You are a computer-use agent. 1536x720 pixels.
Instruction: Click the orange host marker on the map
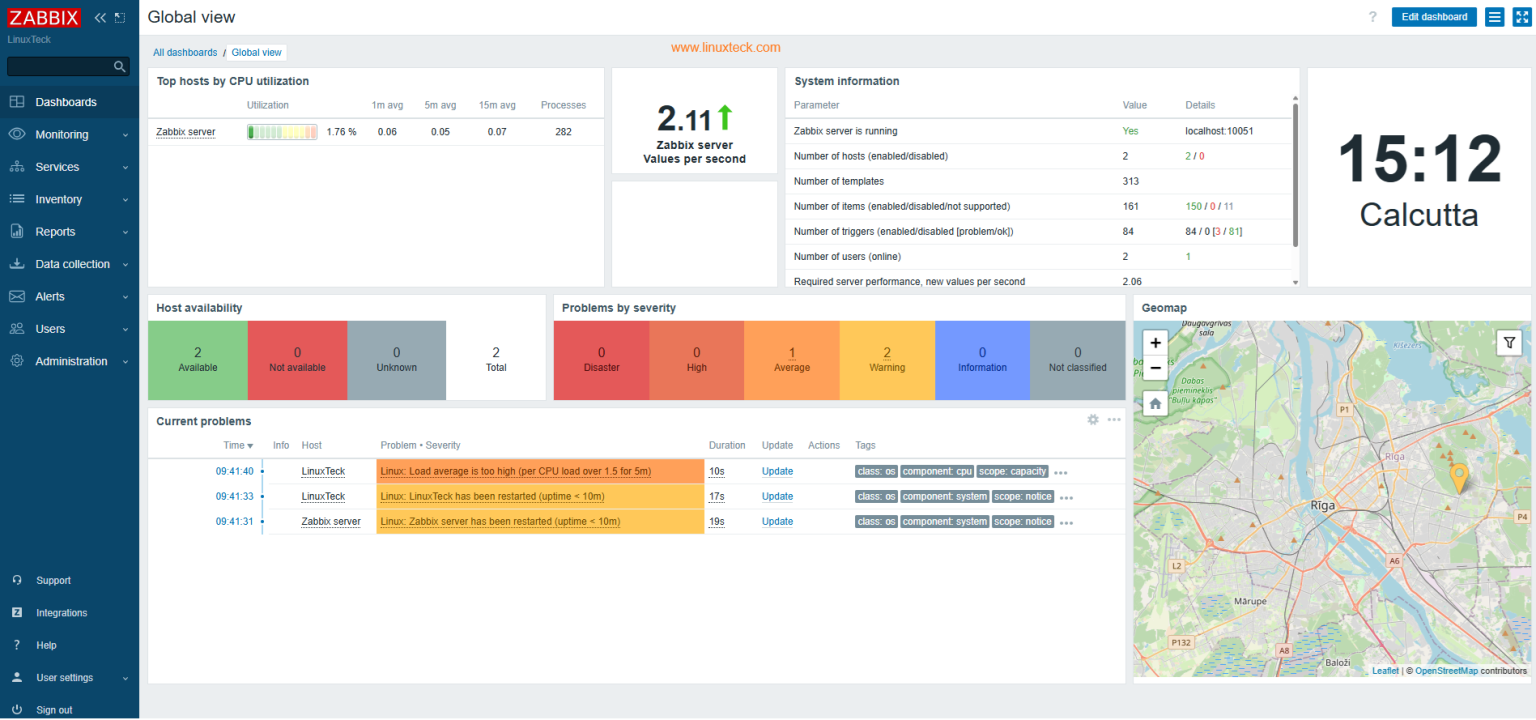tap(1459, 478)
